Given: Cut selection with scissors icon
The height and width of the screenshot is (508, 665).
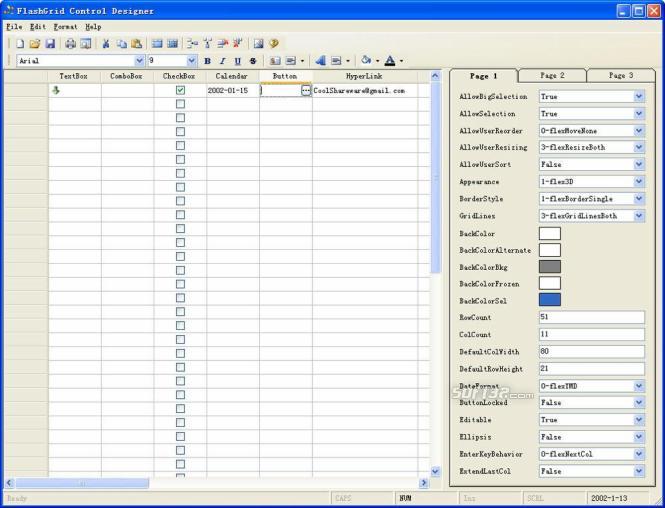Looking at the screenshot, I should 106,44.
